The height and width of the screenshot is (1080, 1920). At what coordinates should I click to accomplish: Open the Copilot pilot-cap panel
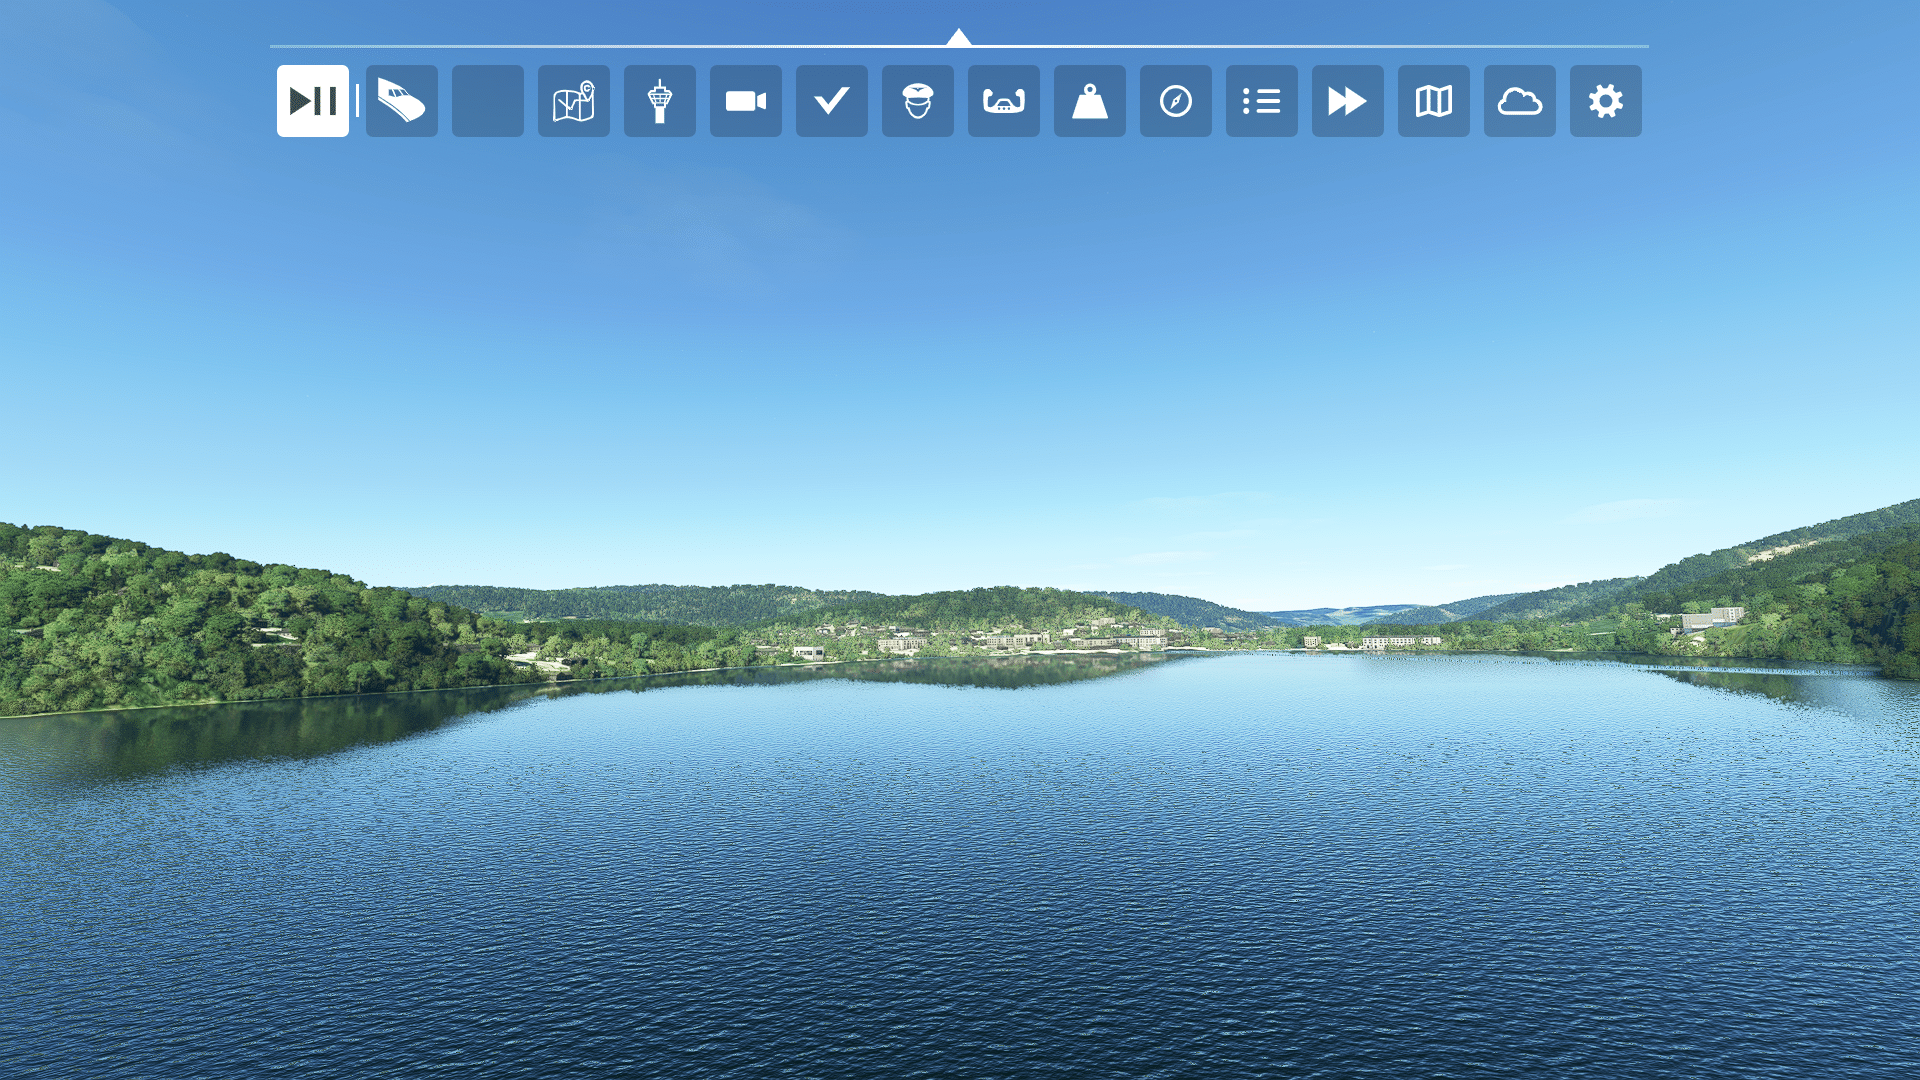(917, 101)
